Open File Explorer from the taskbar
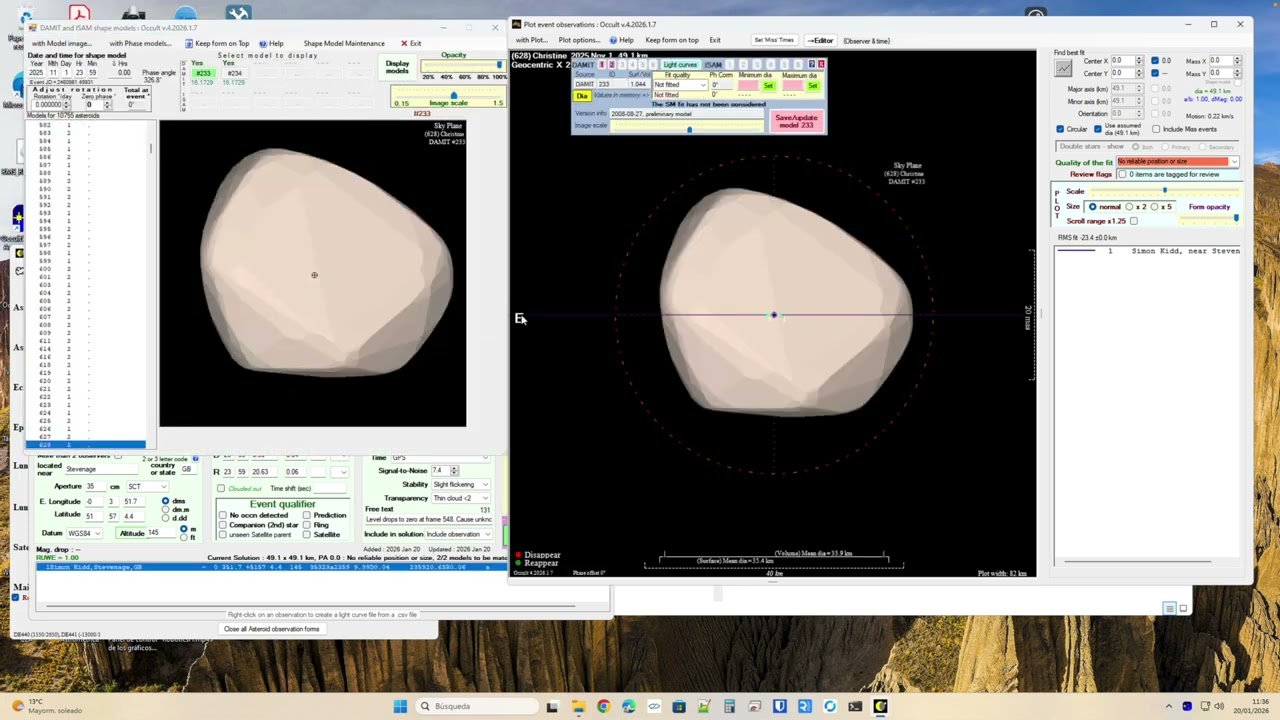Image resolution: width=1280 pixels, height=720 pixels. click(x=578, y=706)
